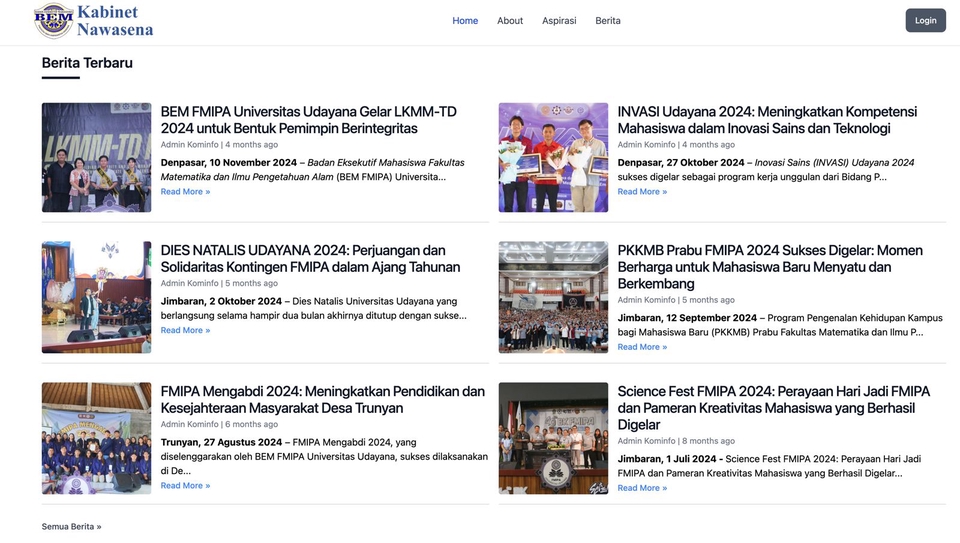Click the PKKMB Prabu crowd thumbnail
Viewport: 960px width, 543px height.
pos(553,297)
